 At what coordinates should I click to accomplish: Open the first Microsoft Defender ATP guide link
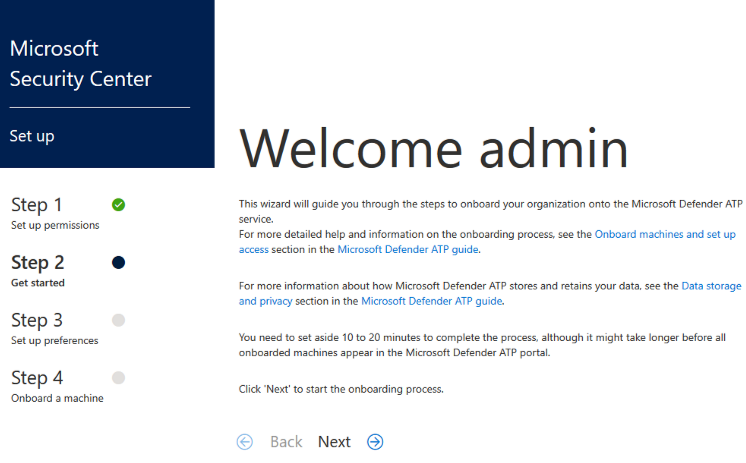point(408,249)
